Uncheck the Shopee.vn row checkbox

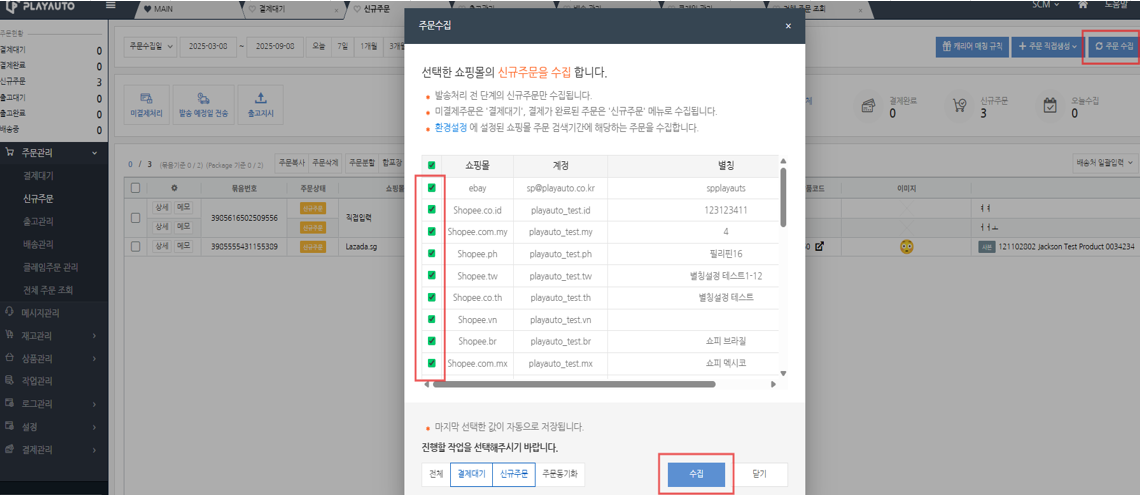pos(431,319)
